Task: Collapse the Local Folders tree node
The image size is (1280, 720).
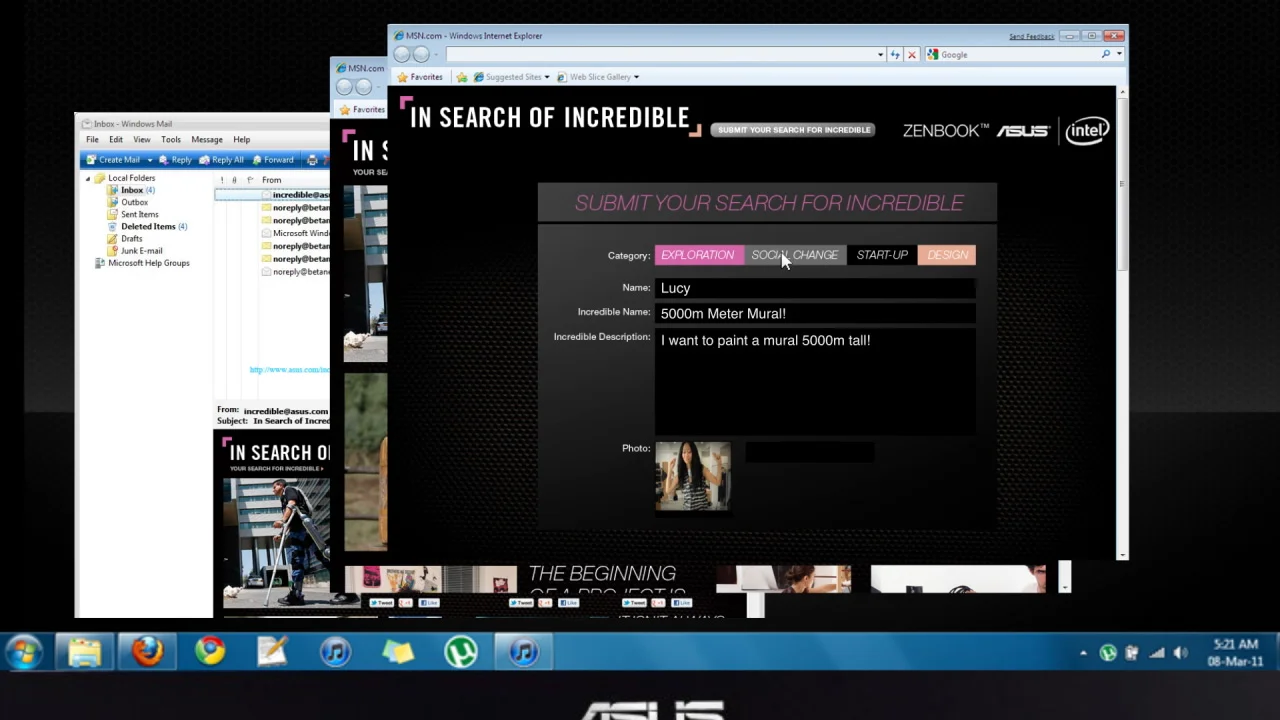Action: 88,178
